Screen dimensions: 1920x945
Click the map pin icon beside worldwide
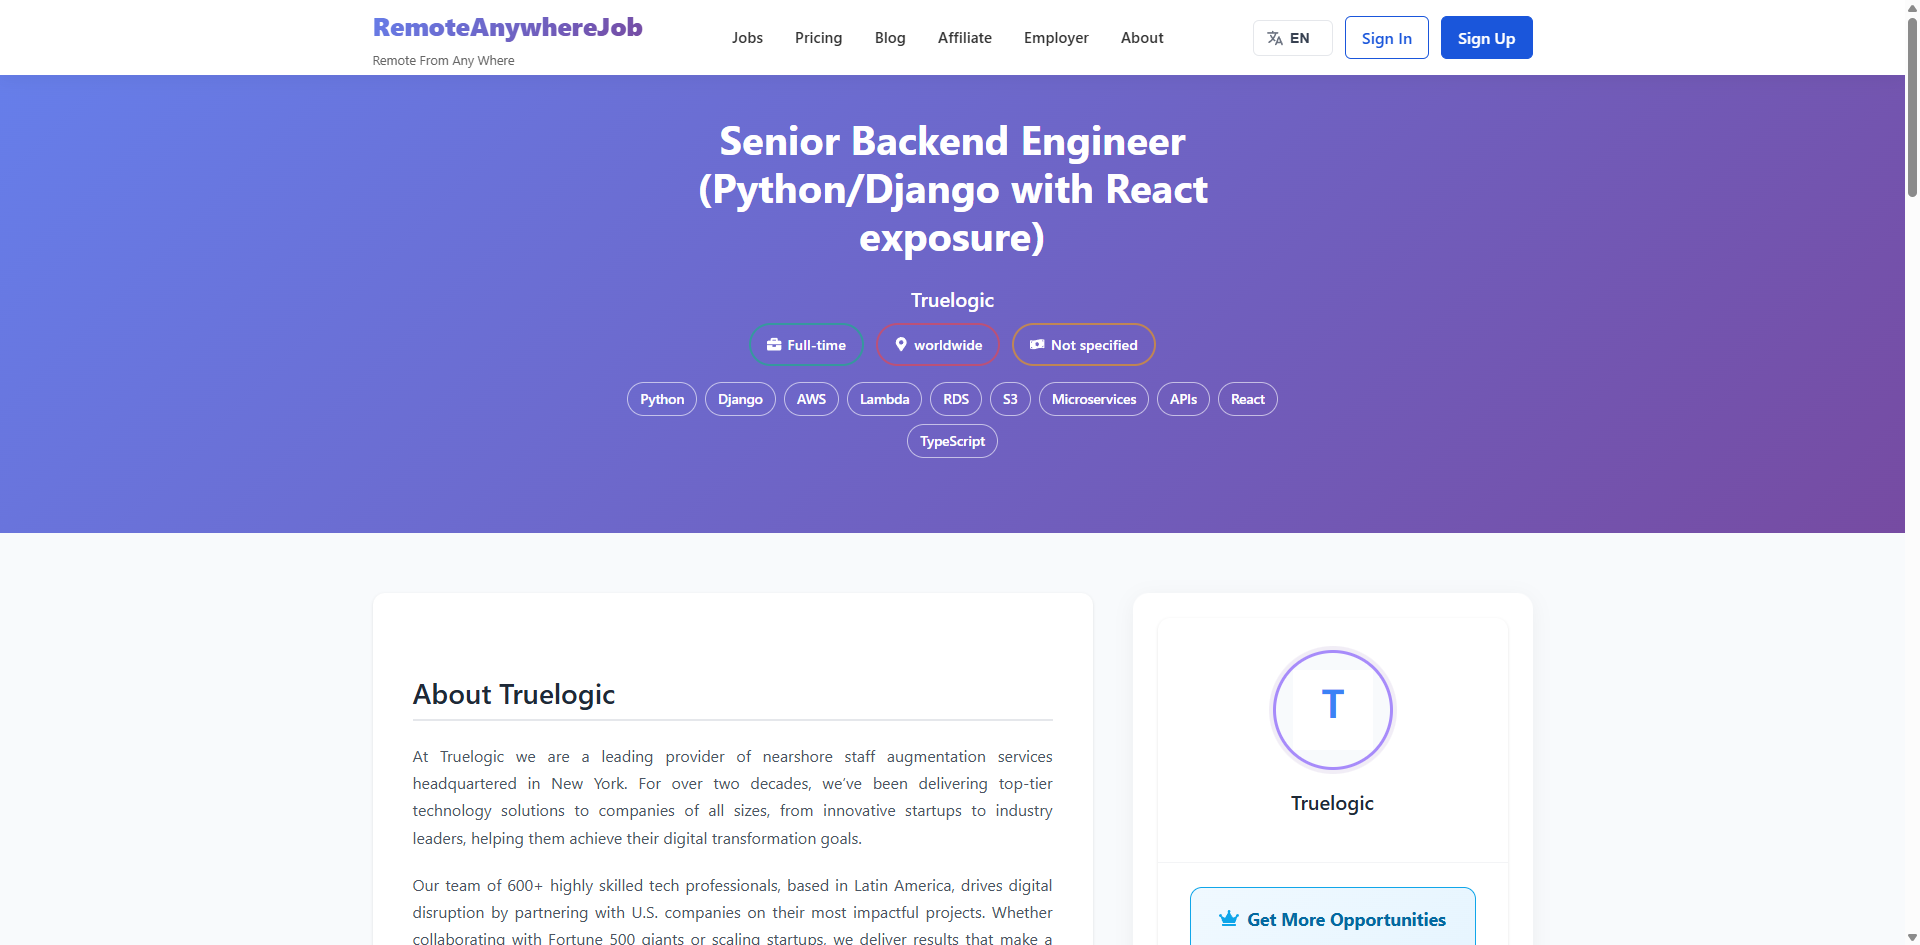point(901,345)
